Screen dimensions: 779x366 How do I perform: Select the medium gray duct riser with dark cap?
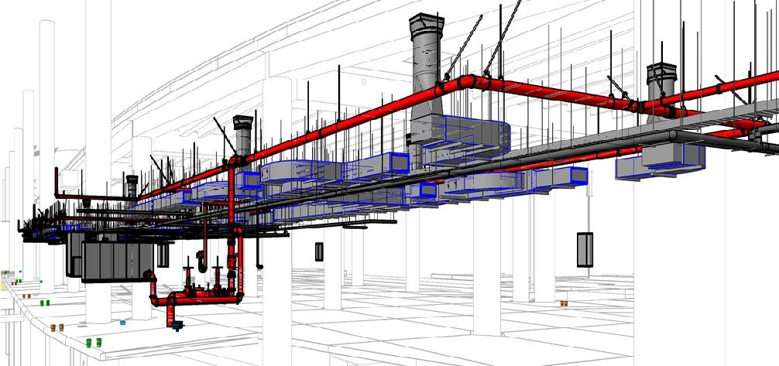243,135
